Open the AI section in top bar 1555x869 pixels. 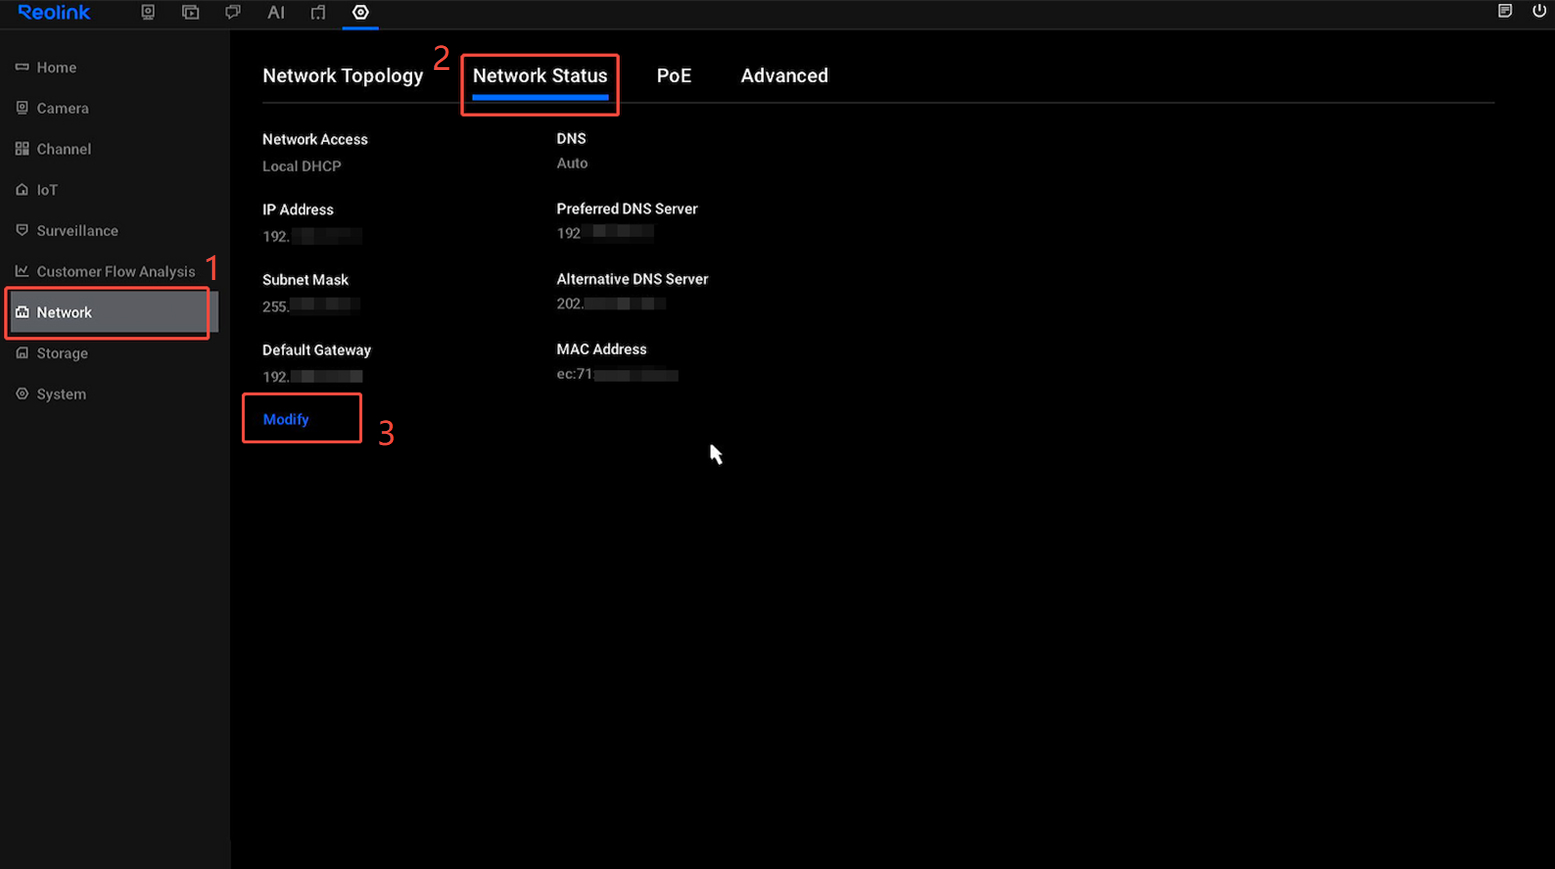[x=276, y=12]
